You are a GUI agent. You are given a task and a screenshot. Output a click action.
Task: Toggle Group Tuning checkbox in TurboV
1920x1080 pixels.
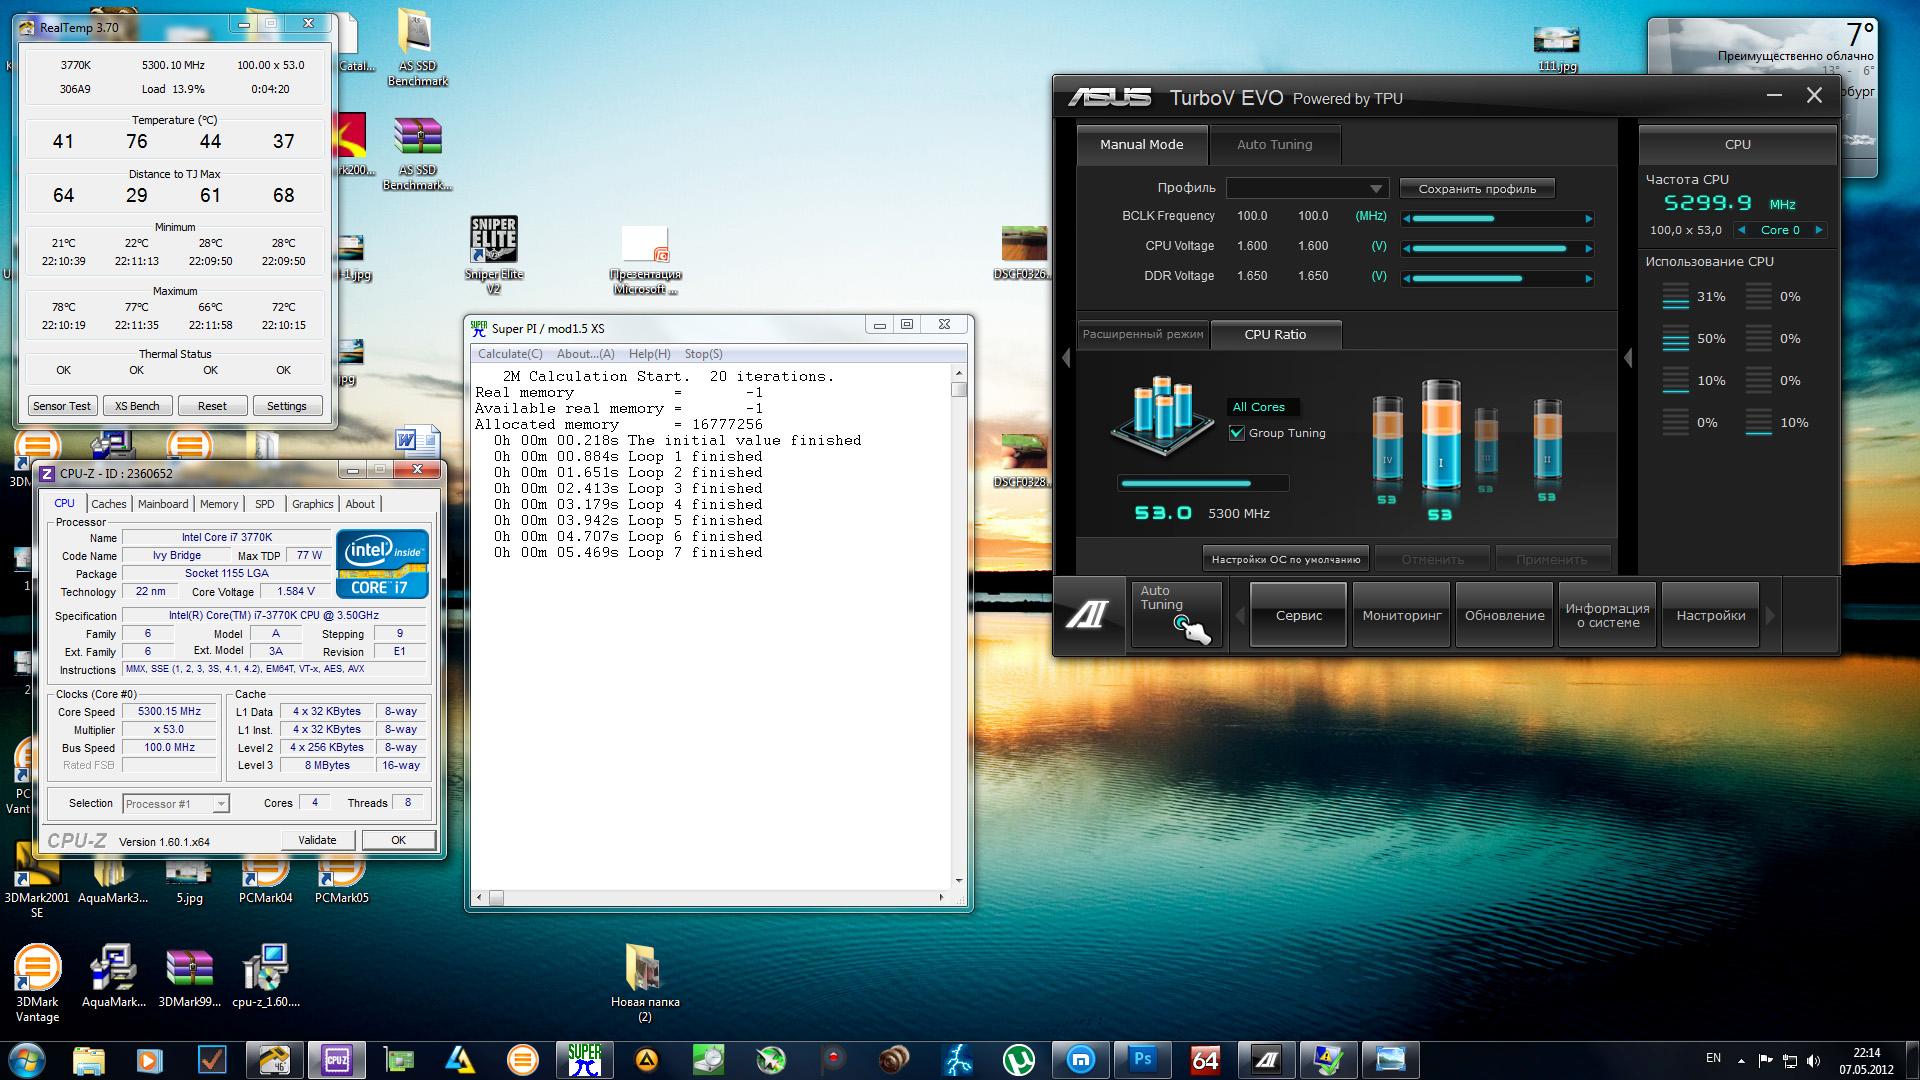(x=1237, y=433)
